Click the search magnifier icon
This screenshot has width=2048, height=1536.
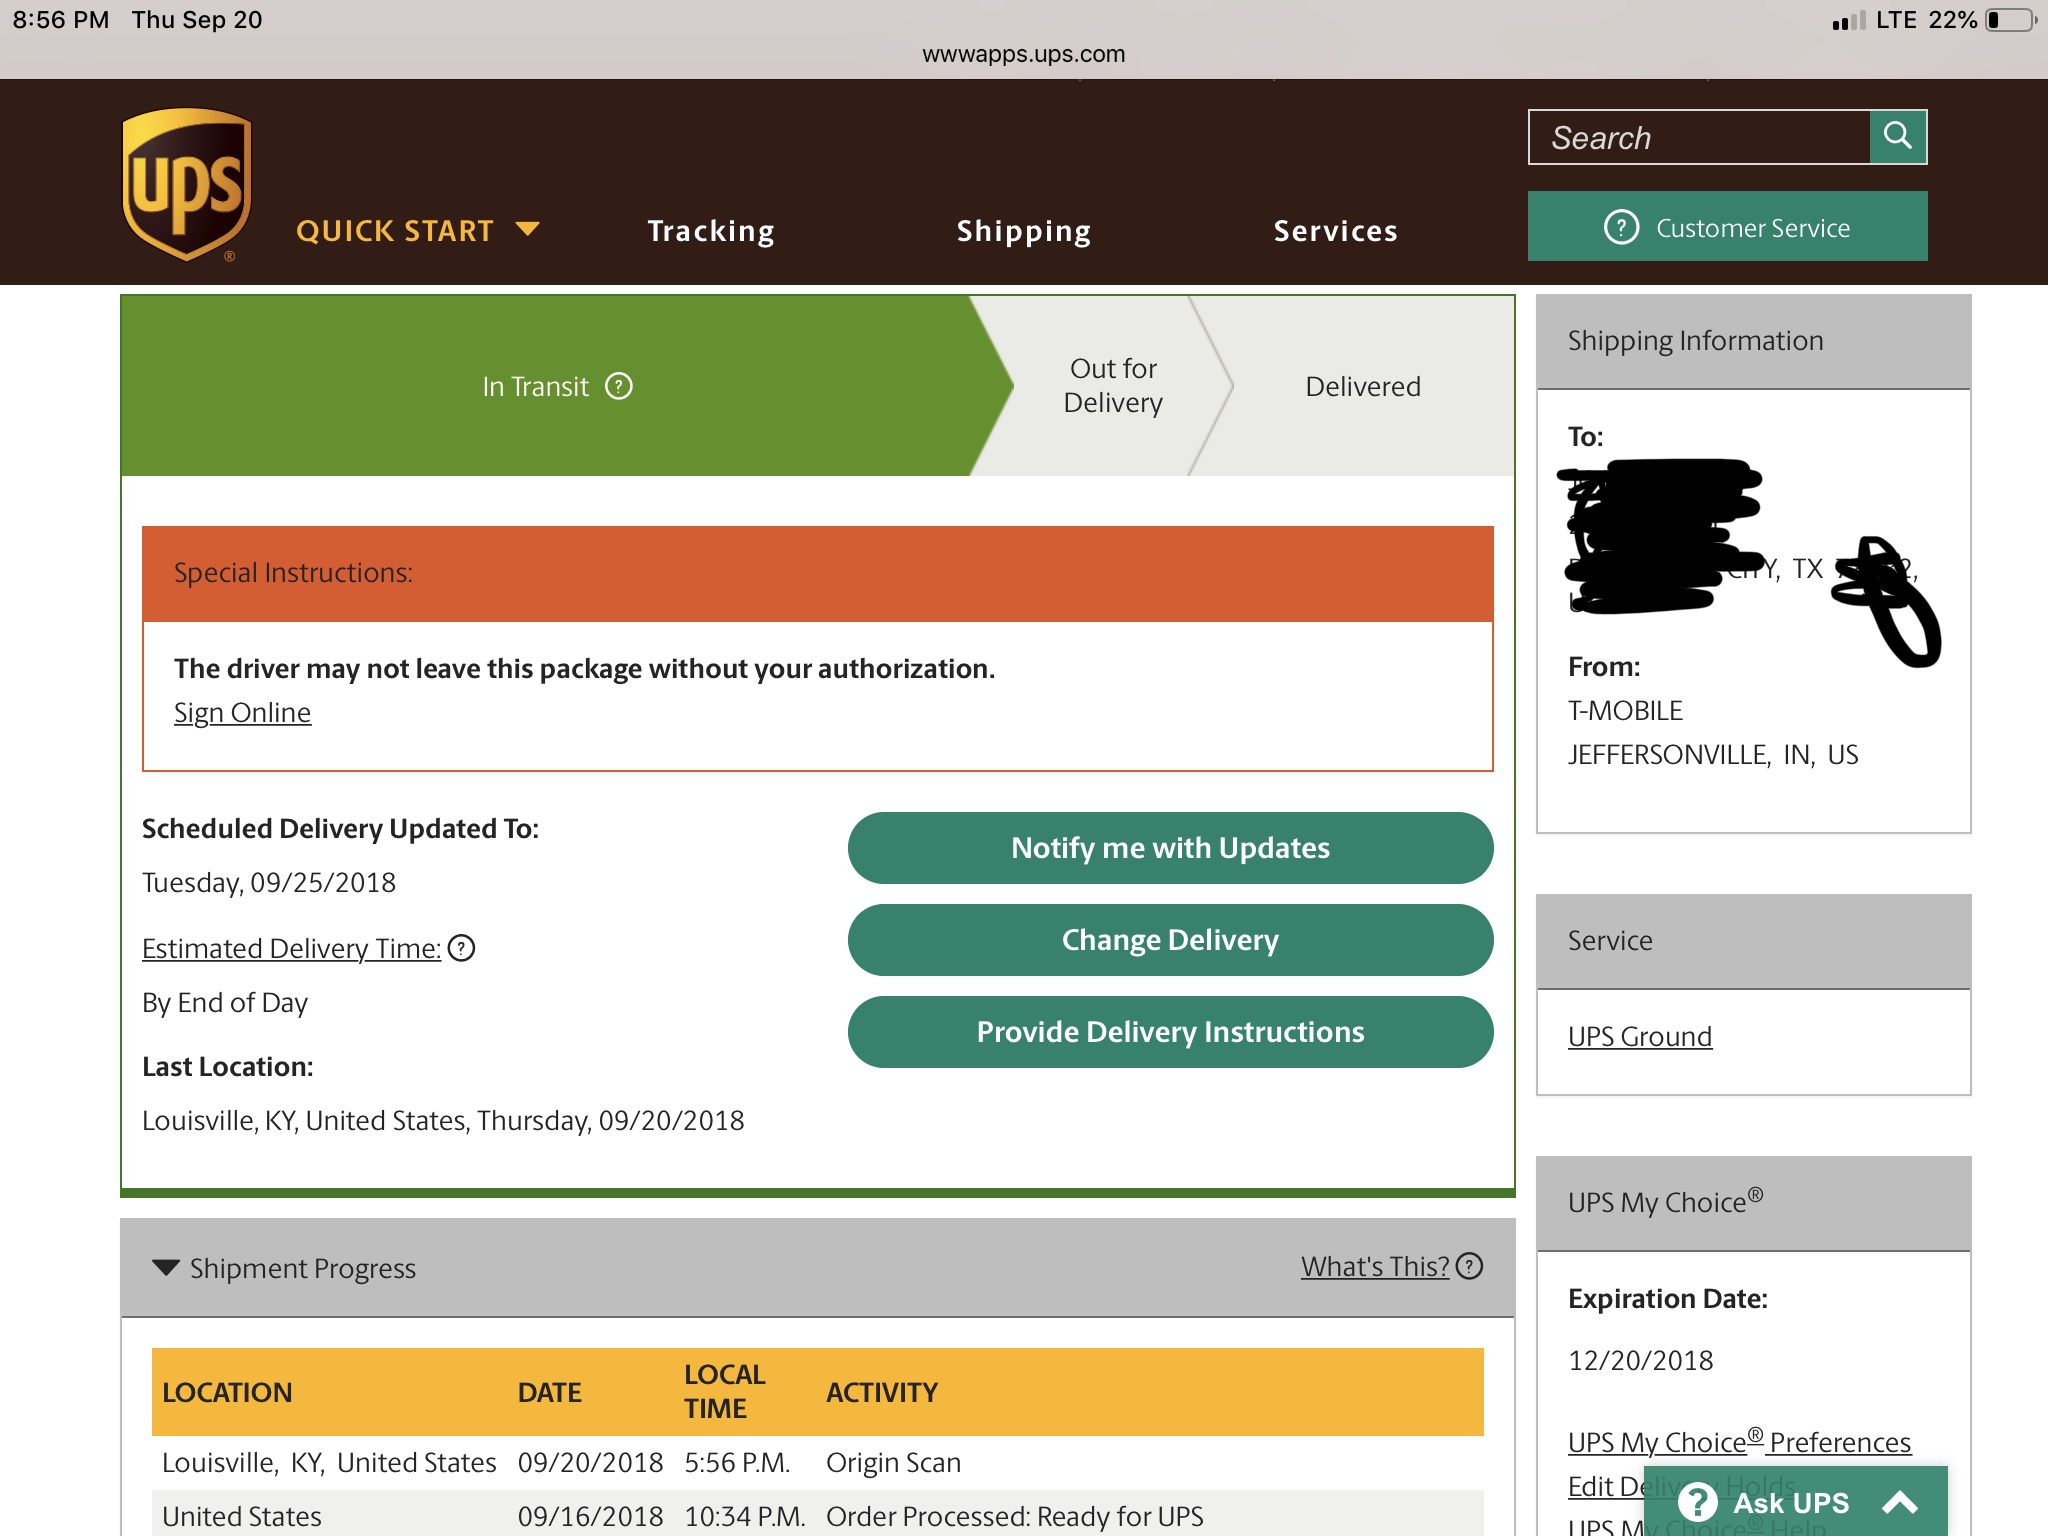point(1897,136)
